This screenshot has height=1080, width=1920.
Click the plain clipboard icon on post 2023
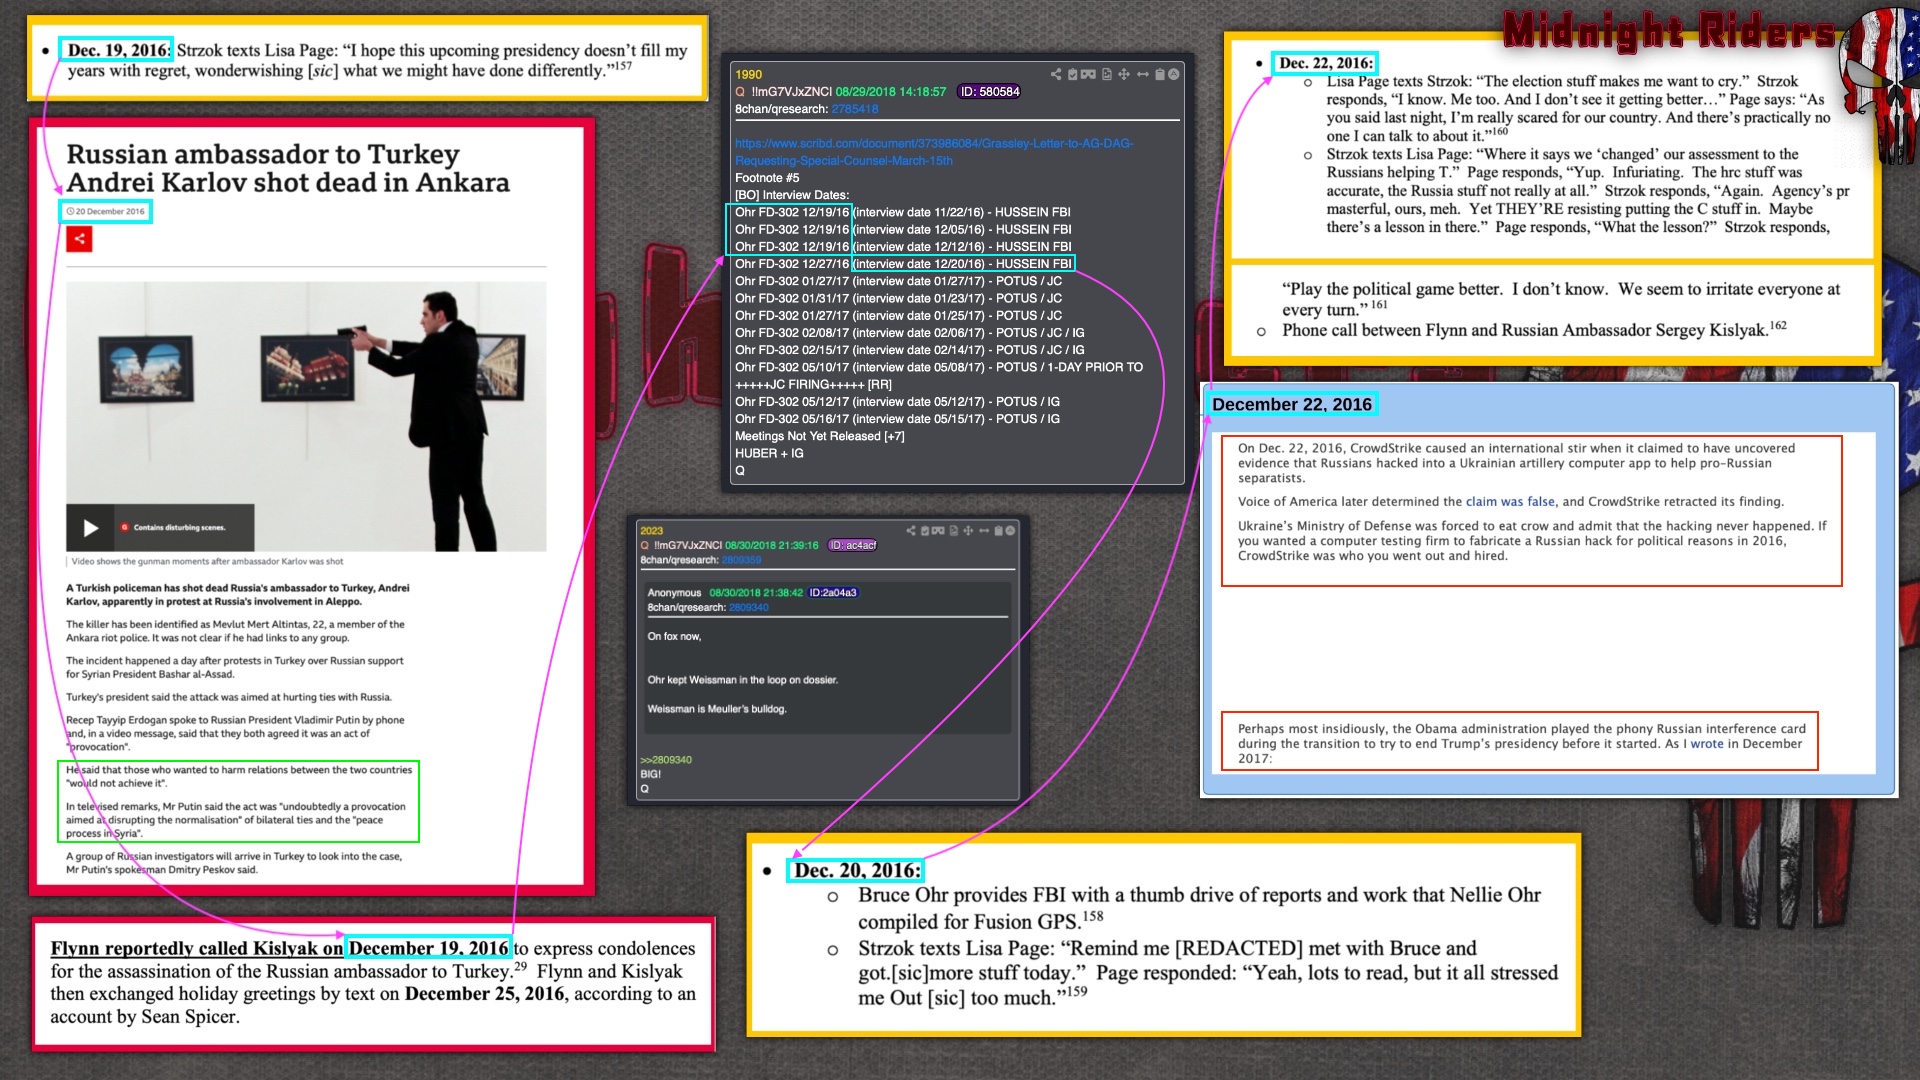pos(999,530)
